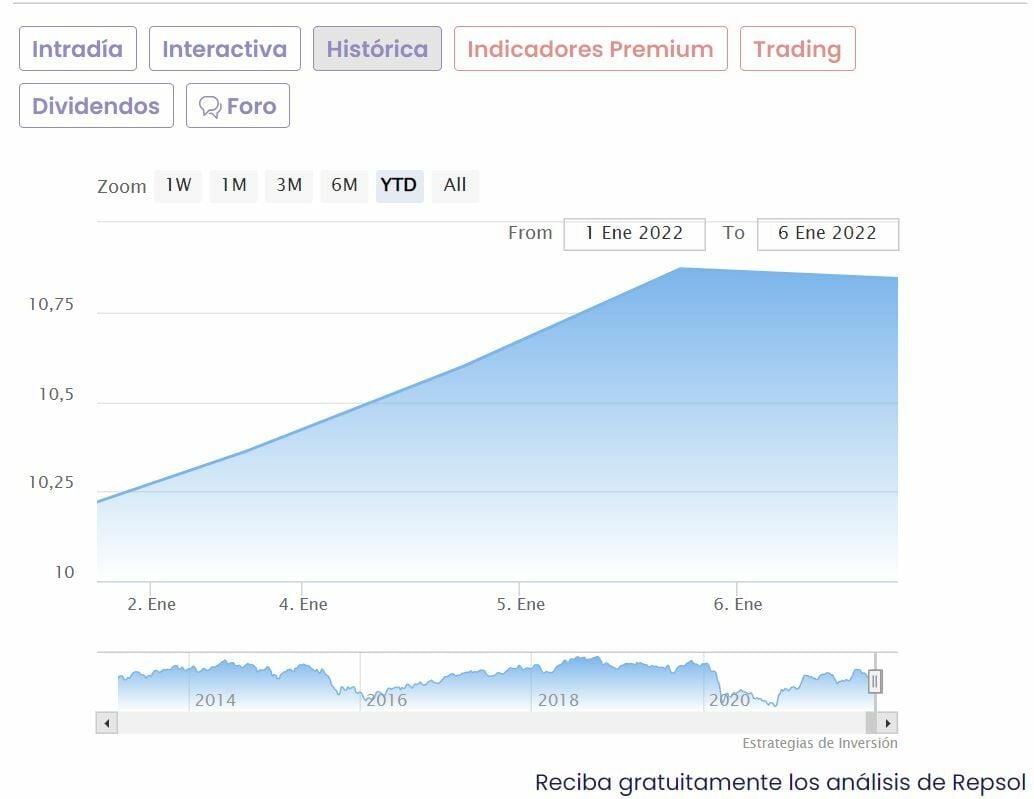This screenshot has height=799, width=1034.
Task: Click the navigator range handle
Action: pos(875,682)
